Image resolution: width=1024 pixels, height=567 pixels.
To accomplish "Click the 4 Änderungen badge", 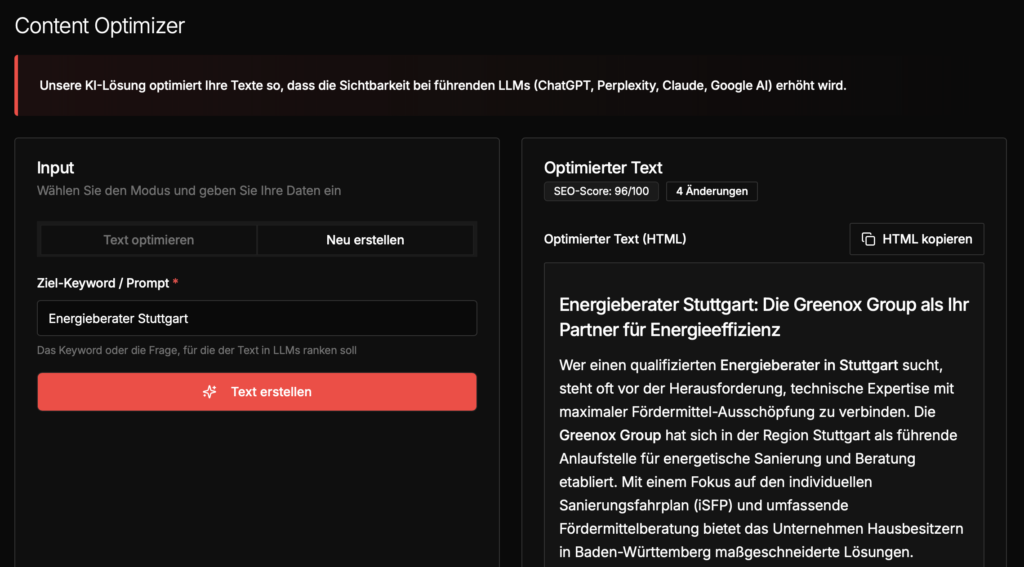I will (712, 191).
